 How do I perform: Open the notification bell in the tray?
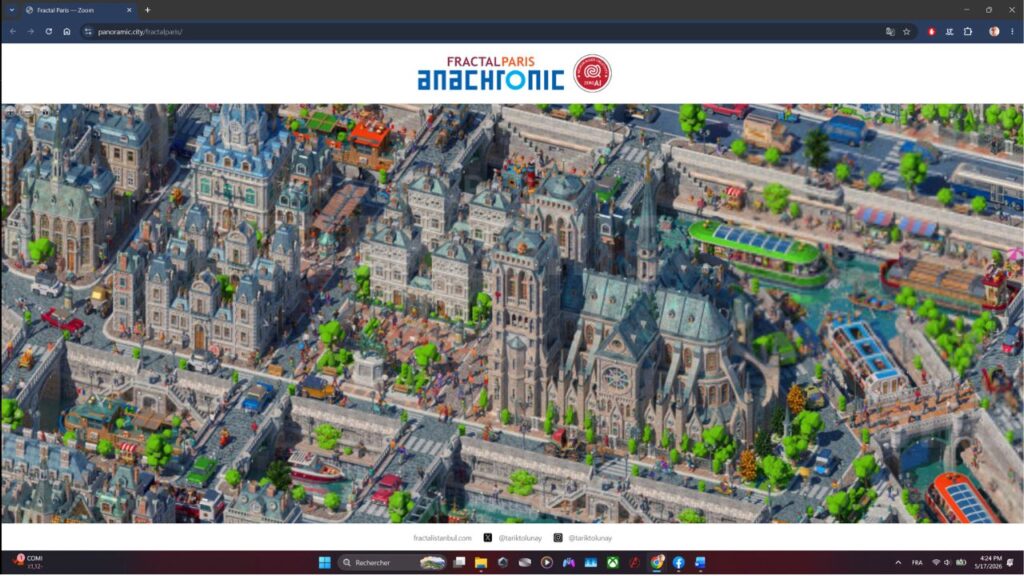click(x=1011, y=562)
